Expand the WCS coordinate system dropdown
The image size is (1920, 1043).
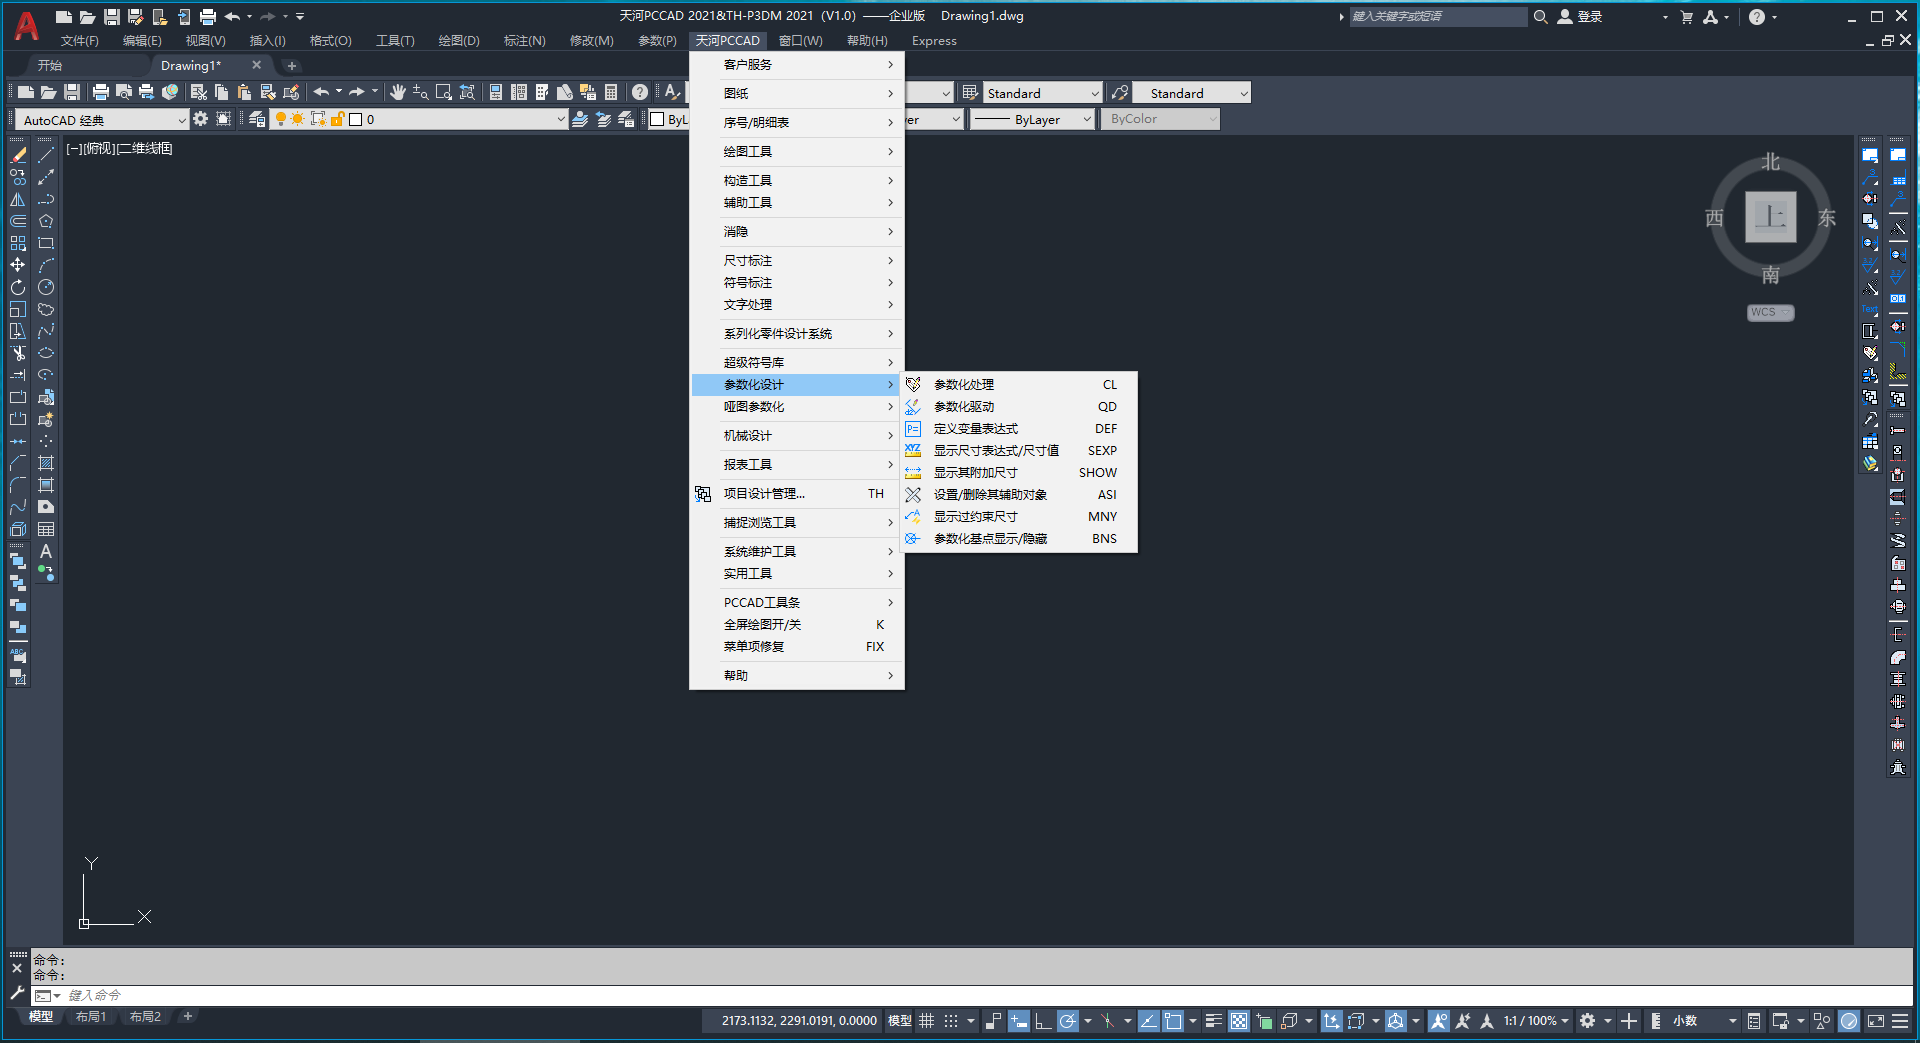[1770, 312]
